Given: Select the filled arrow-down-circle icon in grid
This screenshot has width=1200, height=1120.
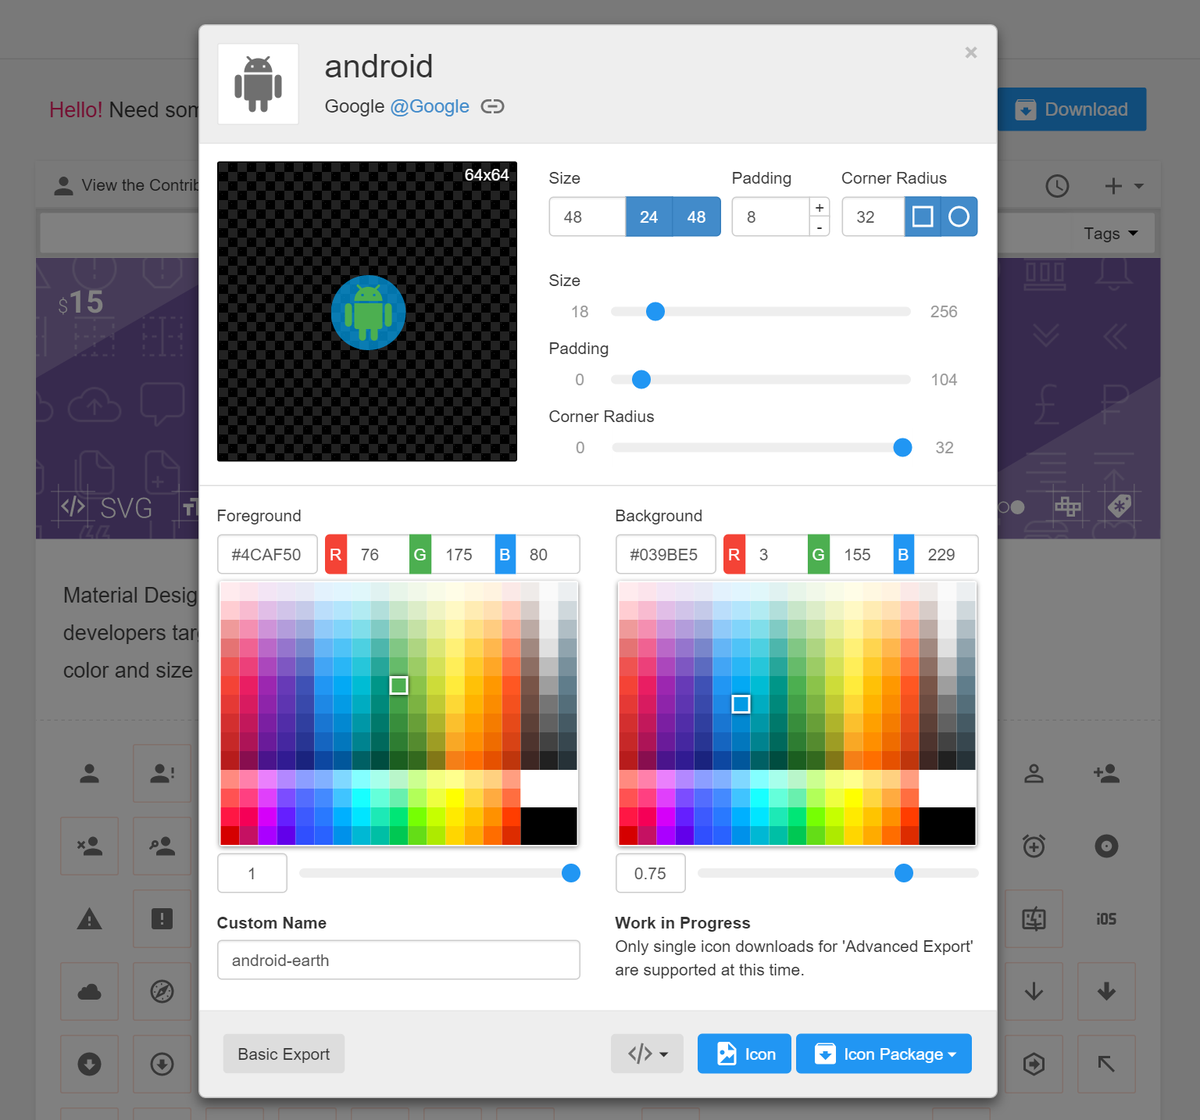Looking at the screenshot, I should click(90, 1064).
